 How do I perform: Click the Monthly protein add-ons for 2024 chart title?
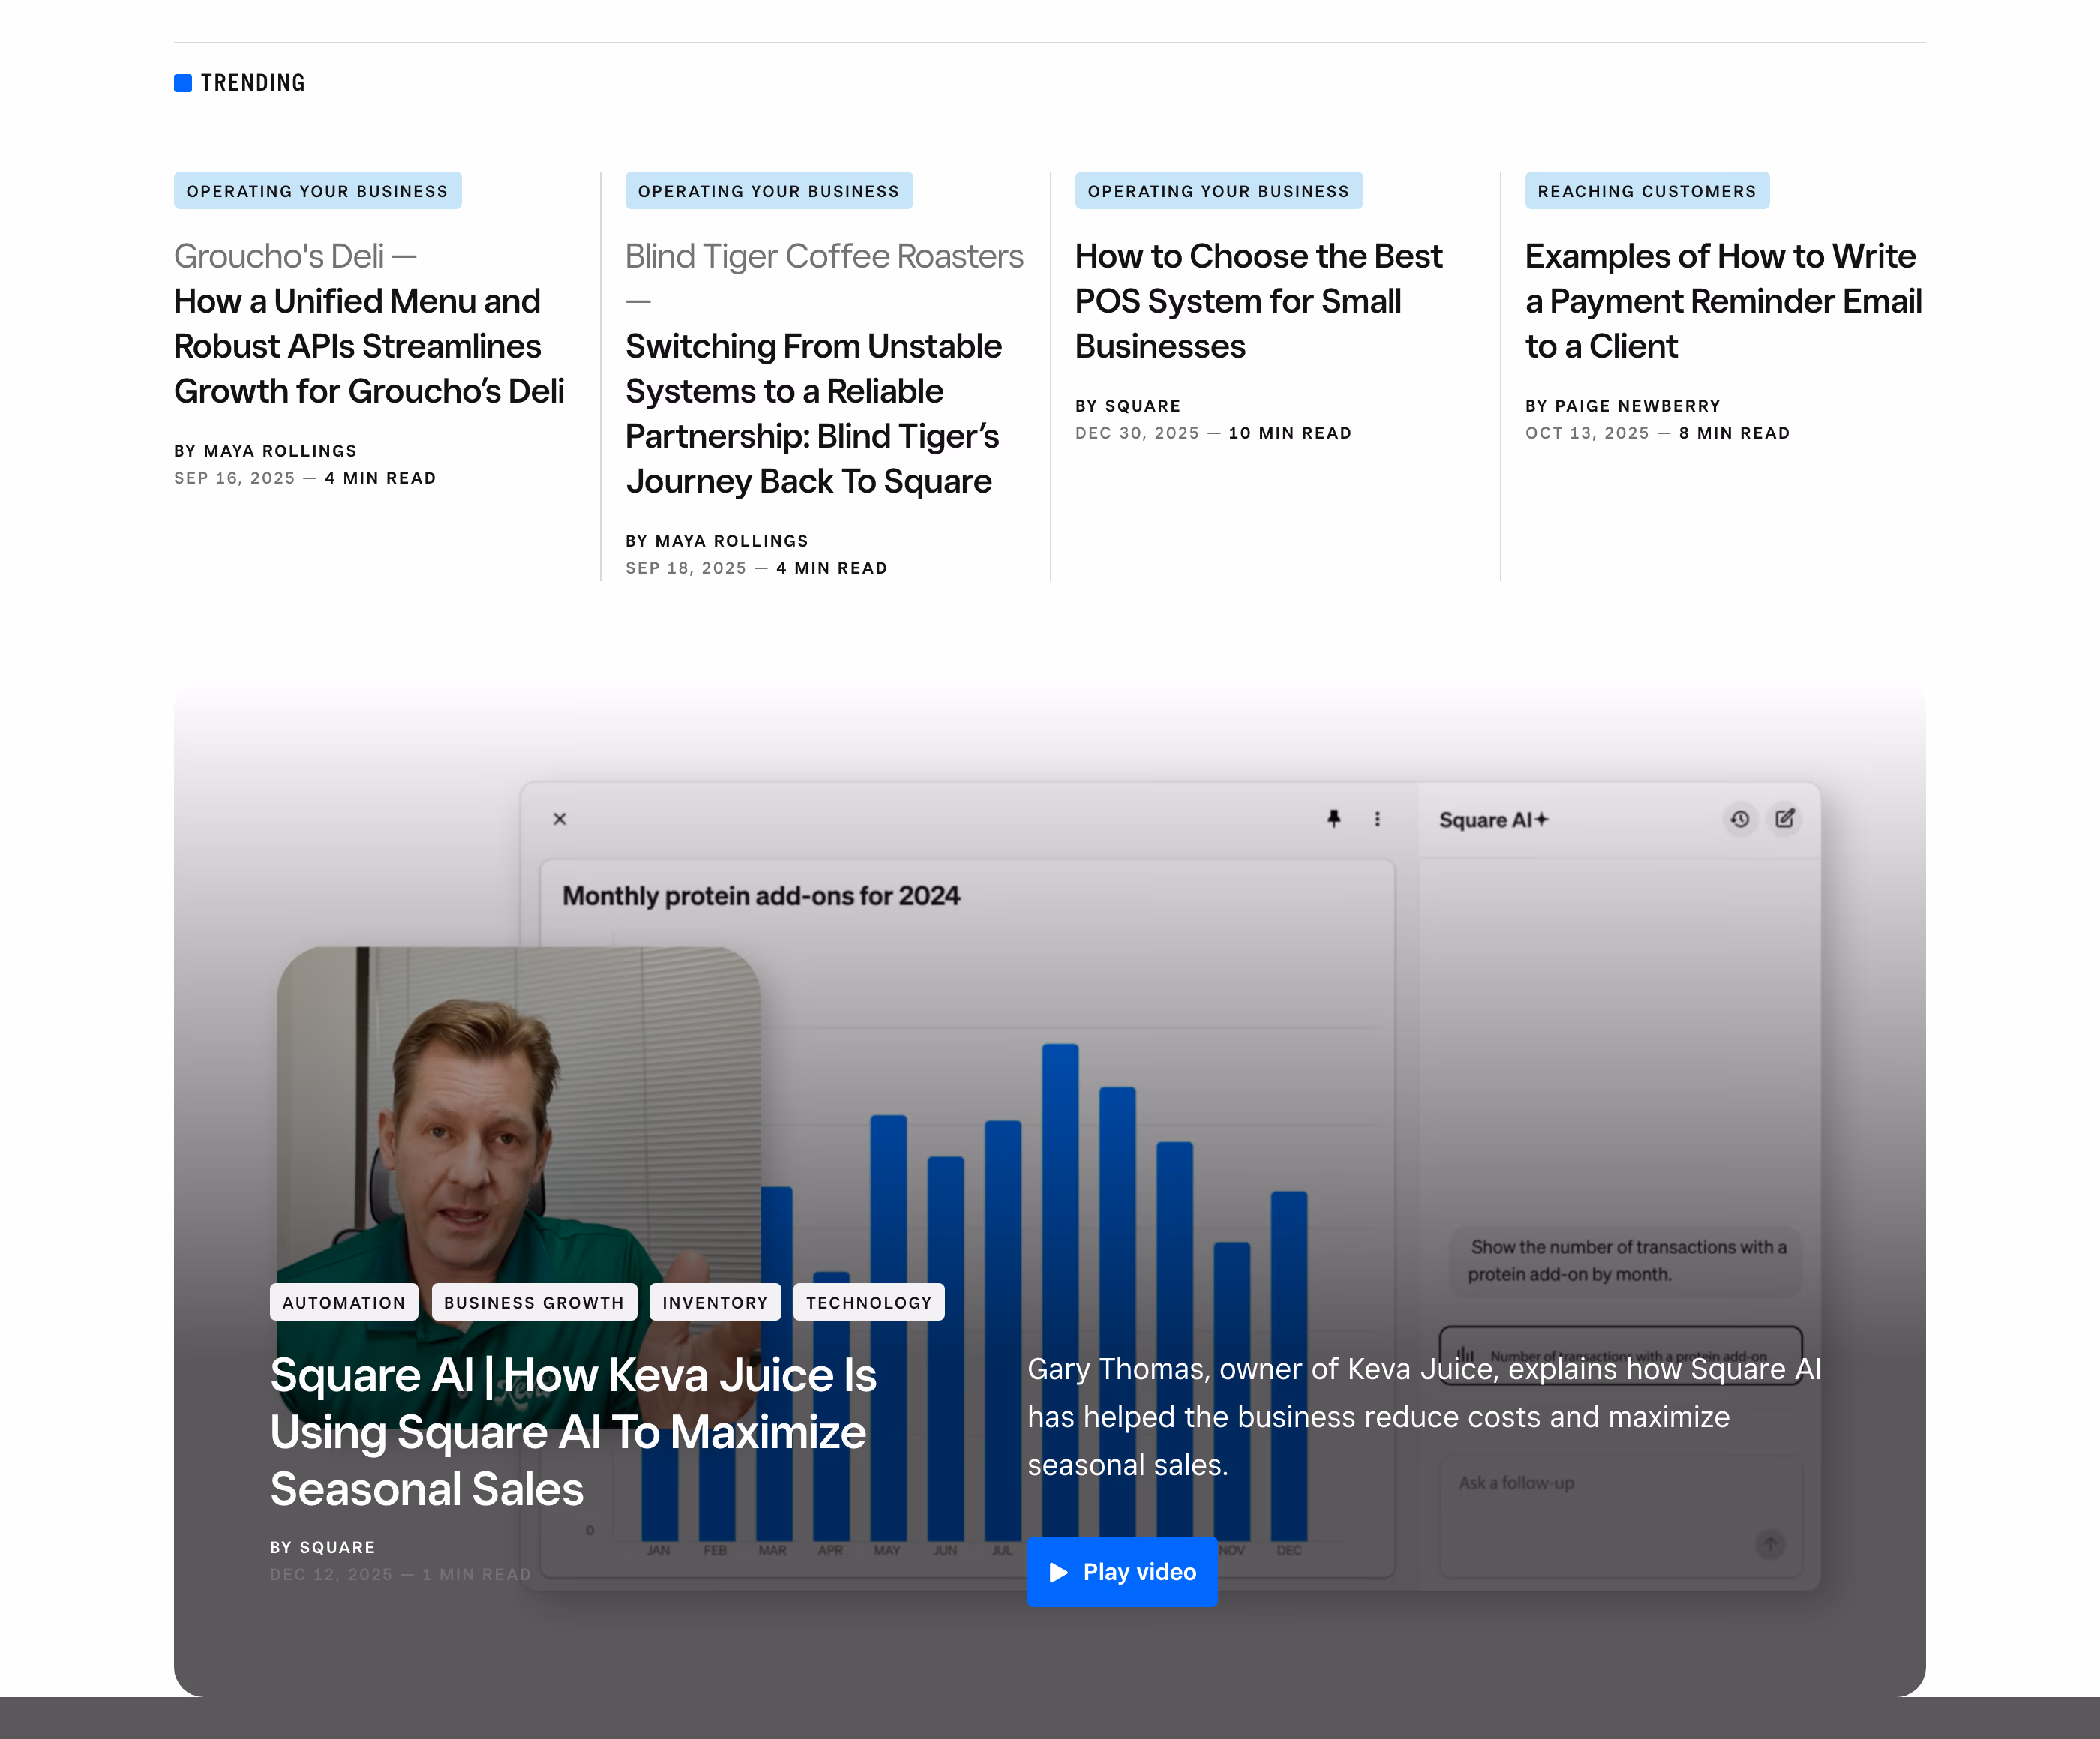pos(761,896)
